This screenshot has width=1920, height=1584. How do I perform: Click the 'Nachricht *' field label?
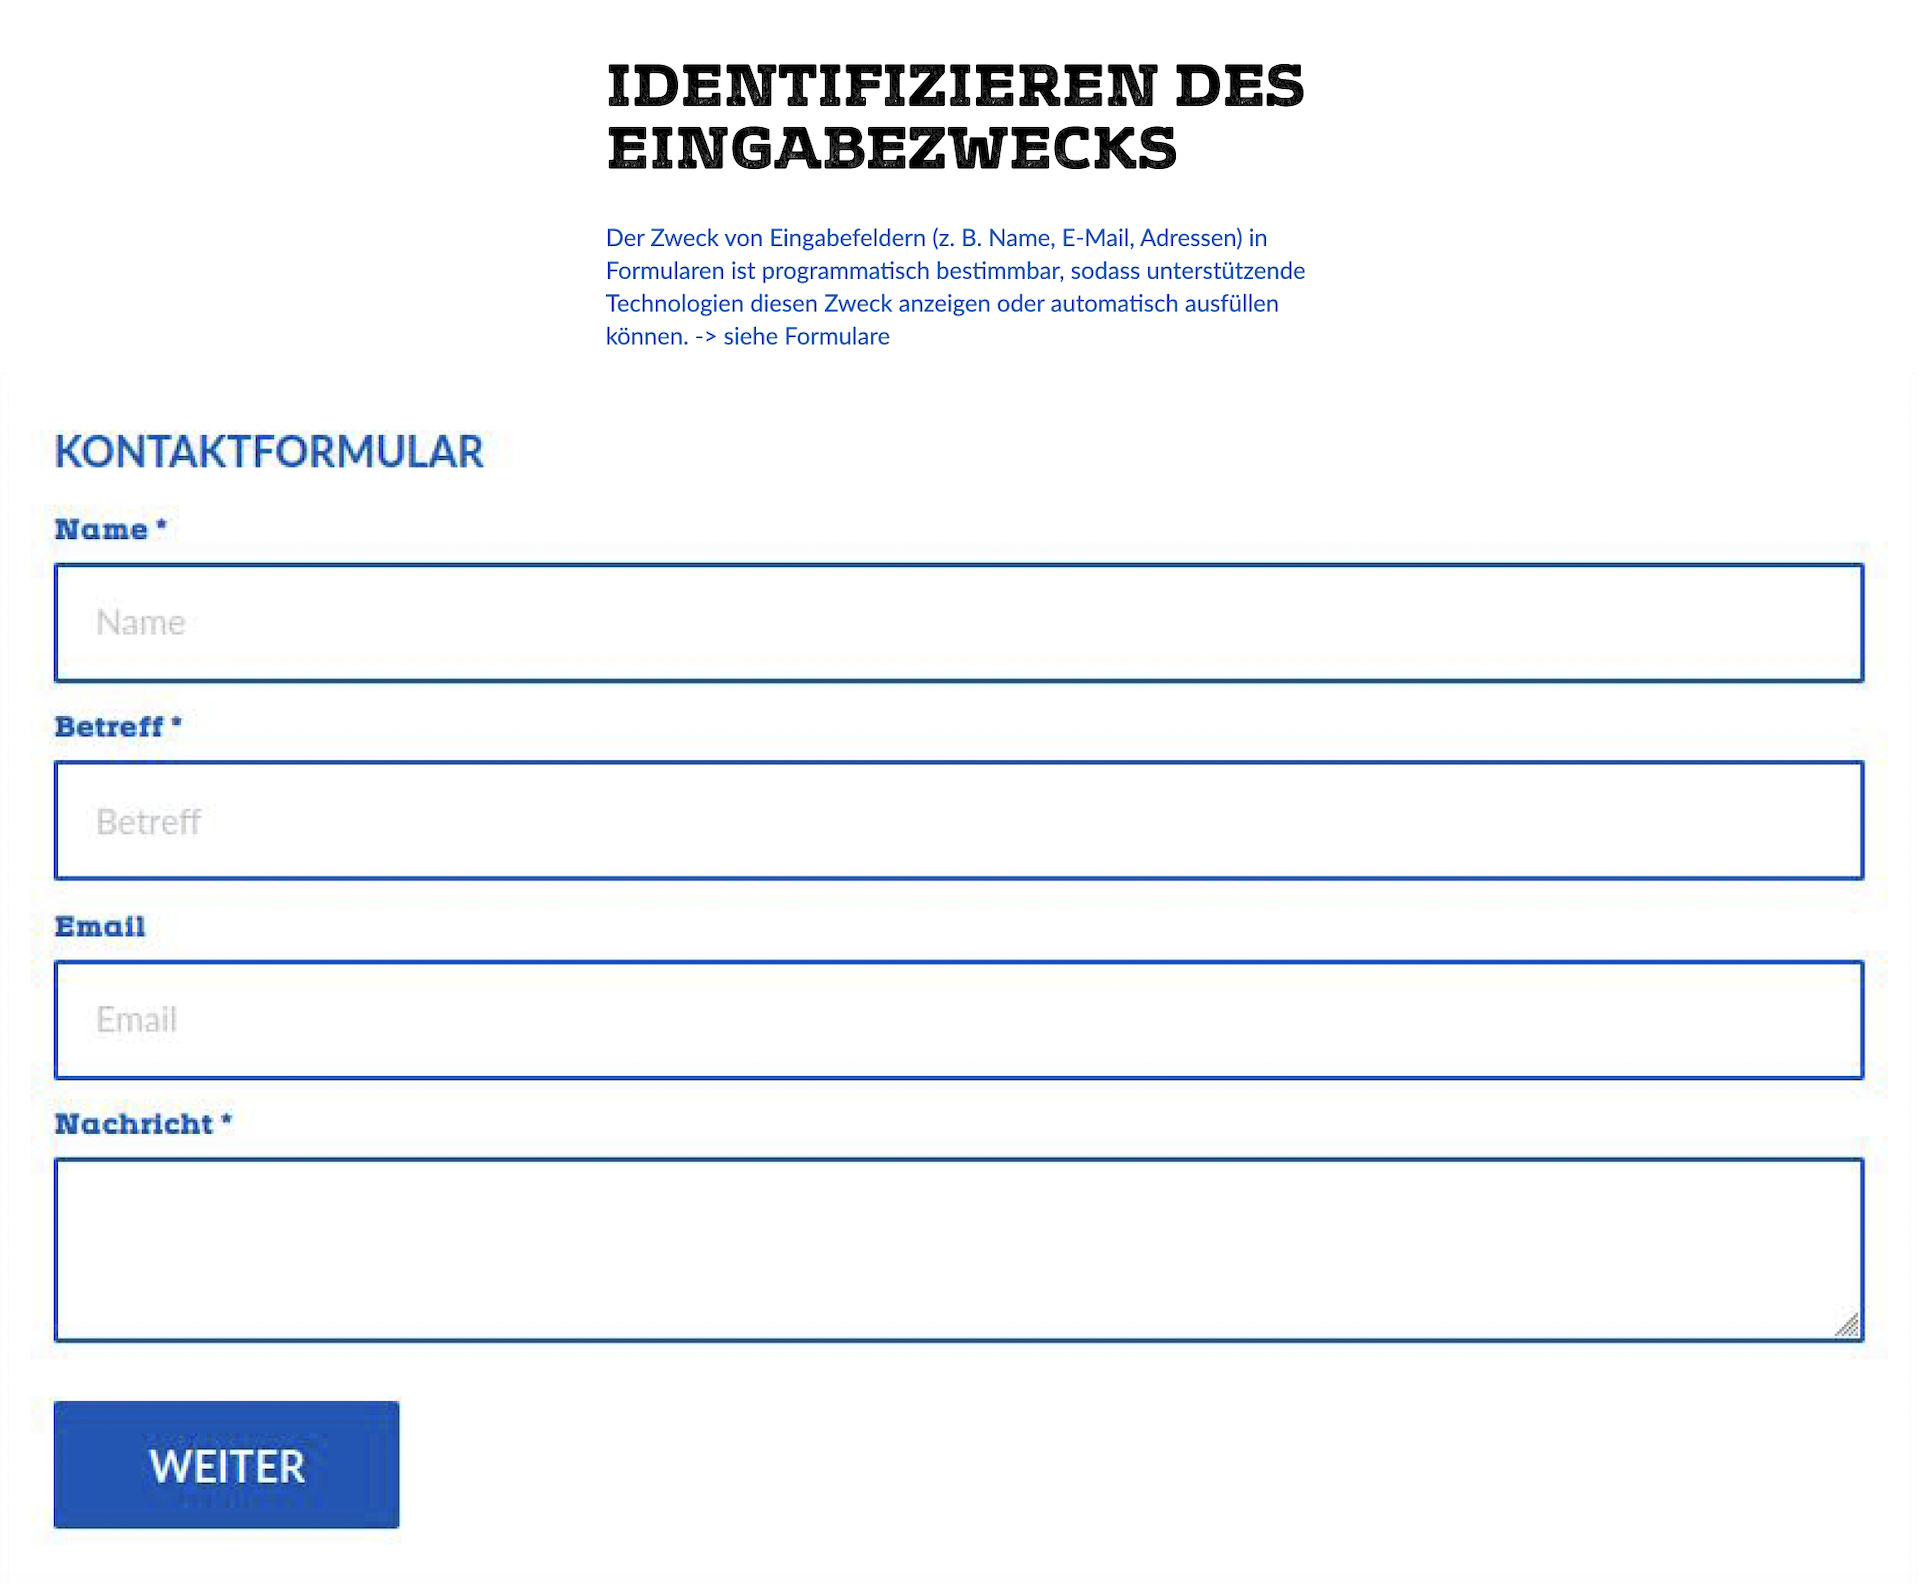[x=134, y=1124]
